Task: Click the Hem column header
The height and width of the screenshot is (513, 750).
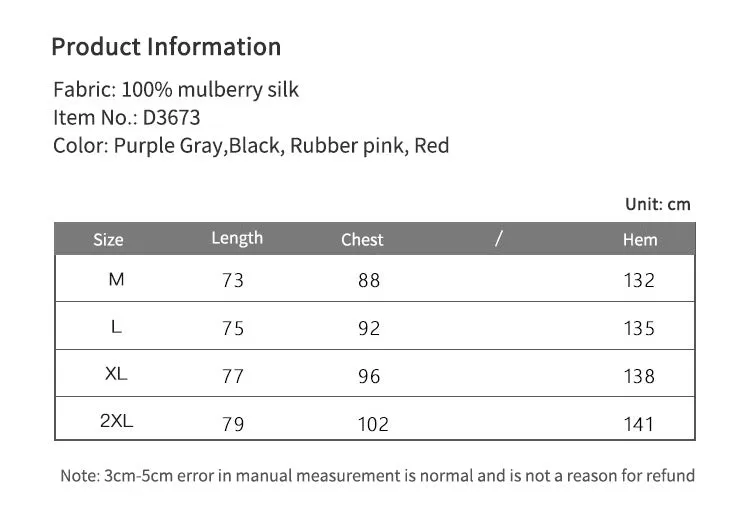Action: point(640,240)
